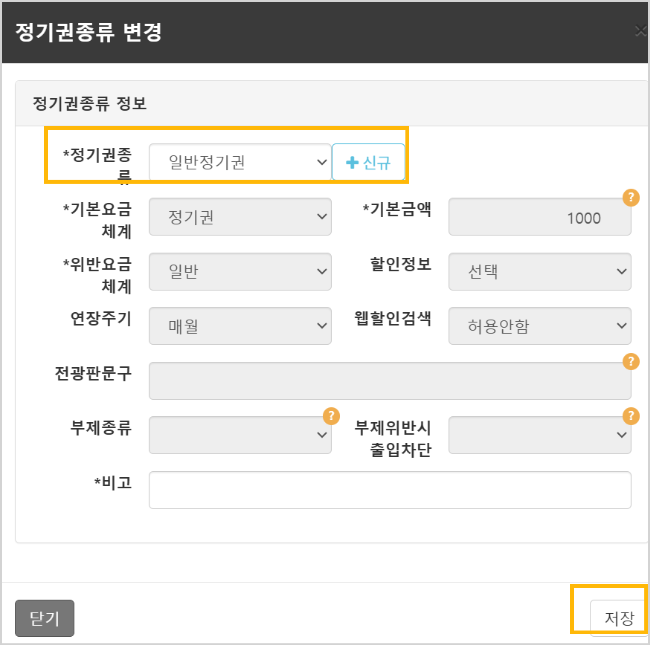Click the *비고 label

tap(113, 482)
